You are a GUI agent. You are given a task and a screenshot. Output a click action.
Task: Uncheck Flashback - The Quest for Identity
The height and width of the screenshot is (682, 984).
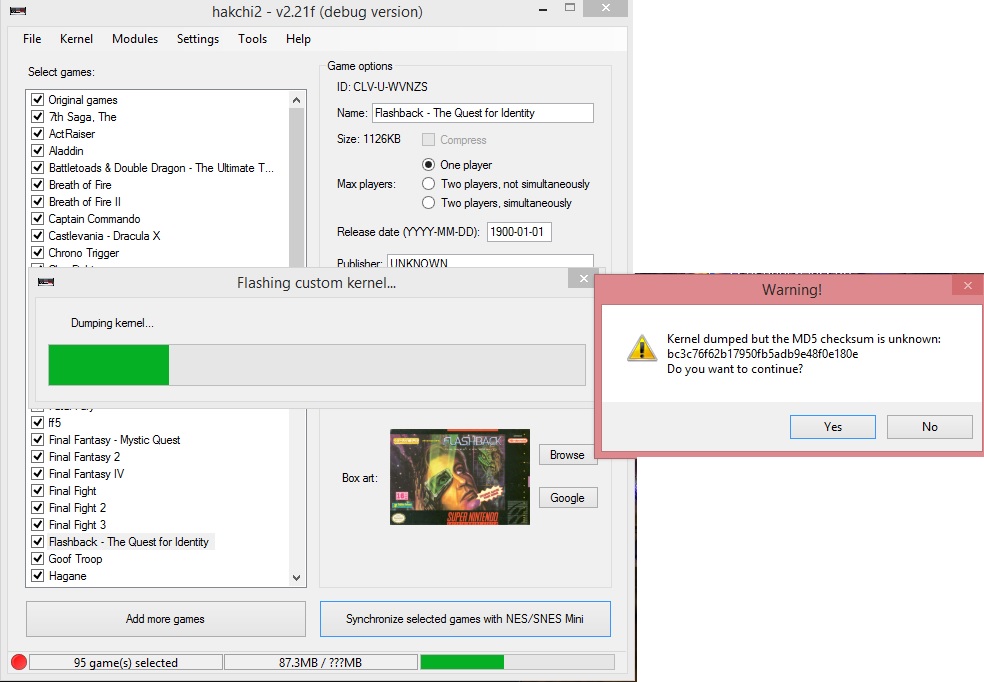point(37,541)
